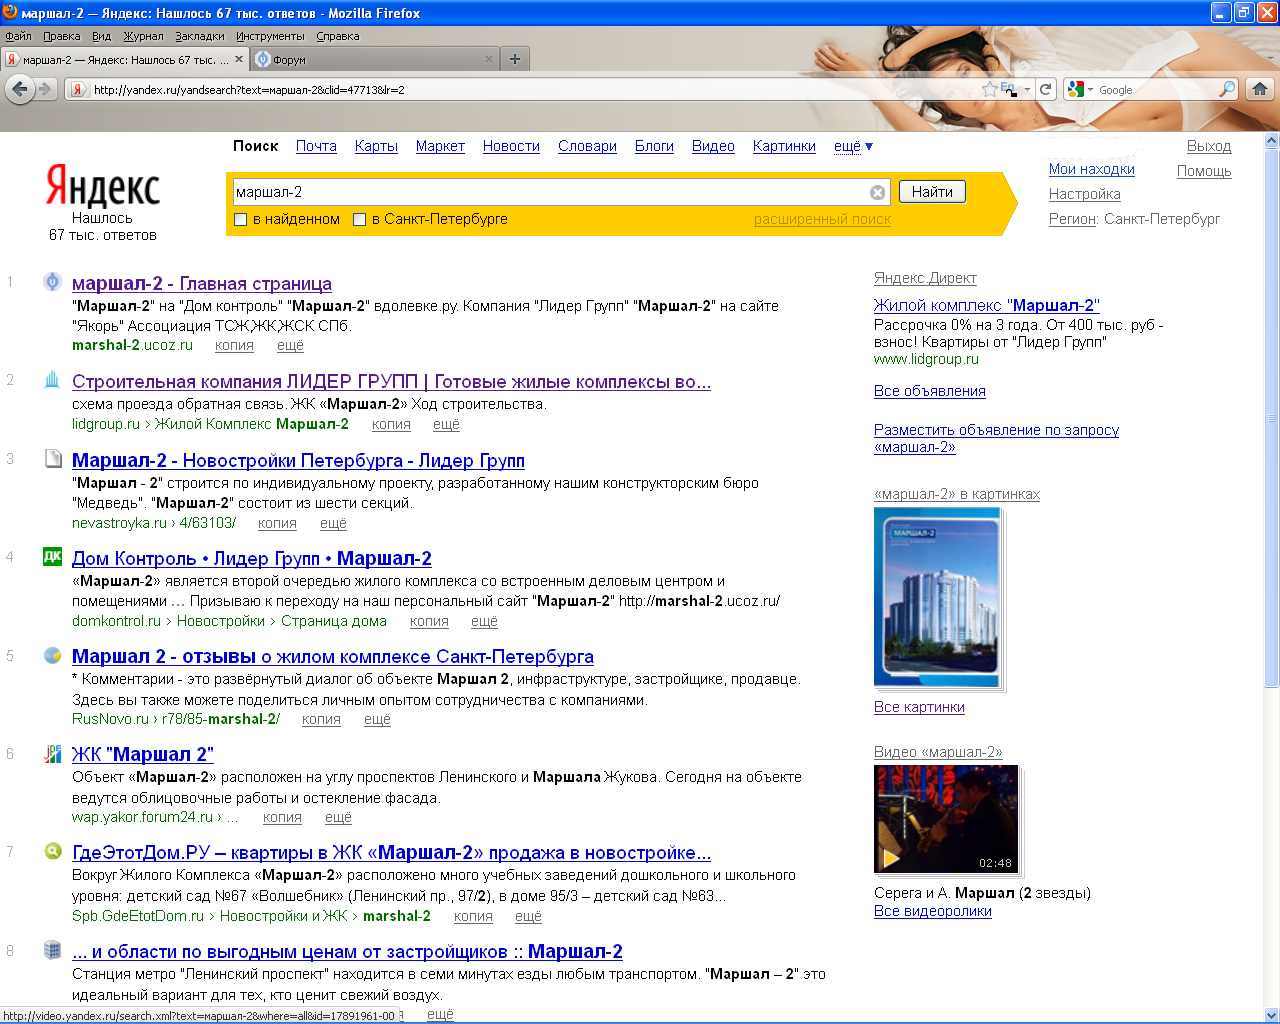
Task: Open «копия» for marshal-2.ucoz.ru result
Action: click(x=234, y=345)
